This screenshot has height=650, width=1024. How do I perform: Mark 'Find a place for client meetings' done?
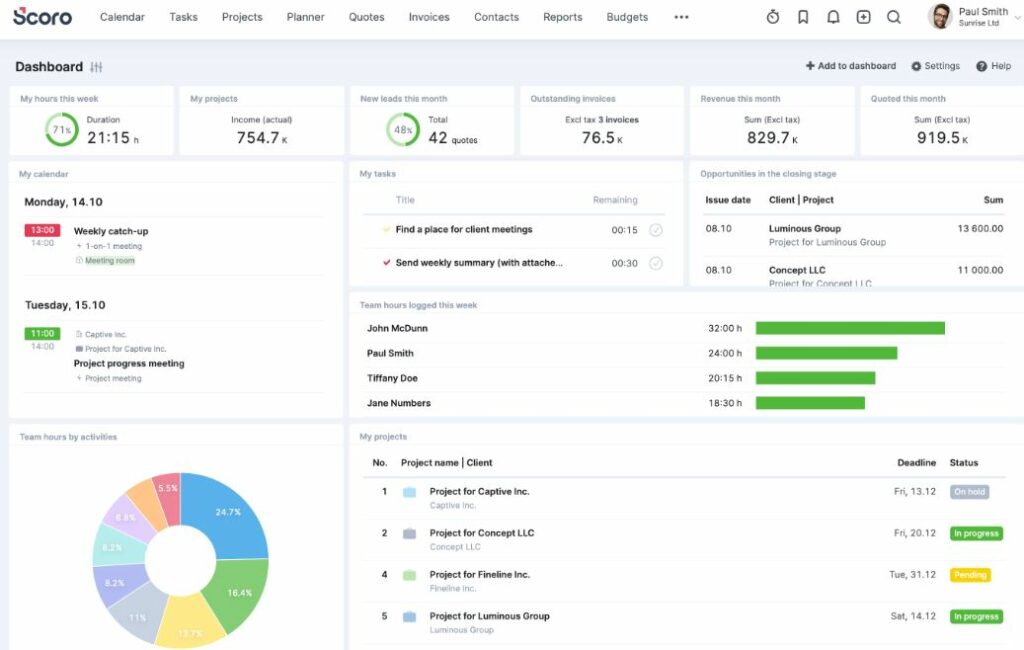click(656, 230)
